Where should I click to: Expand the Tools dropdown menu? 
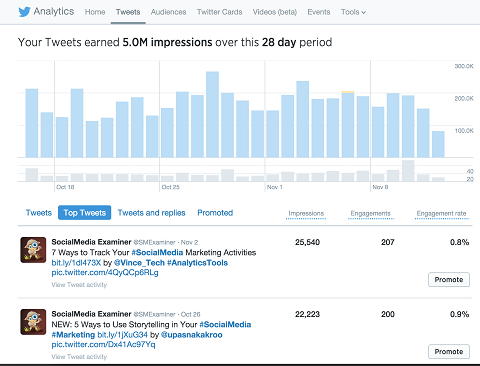[x=353, y=12]
